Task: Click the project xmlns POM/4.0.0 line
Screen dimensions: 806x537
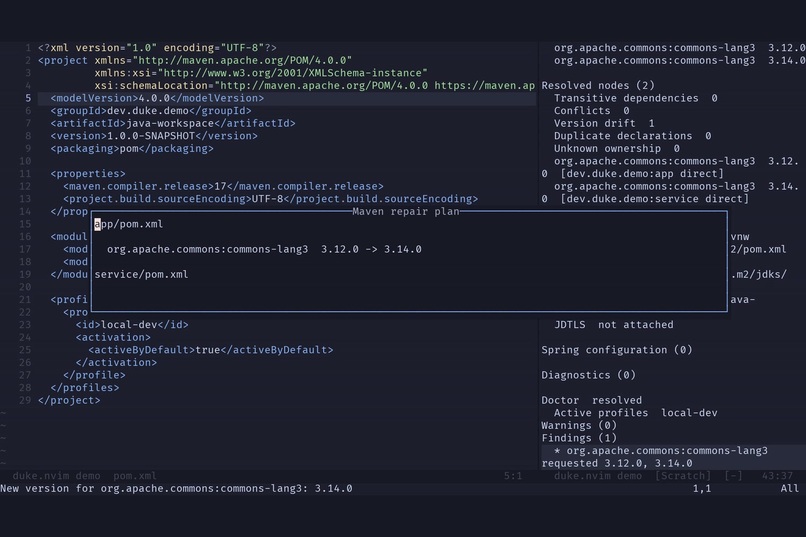Action: [x=195, y=60]
